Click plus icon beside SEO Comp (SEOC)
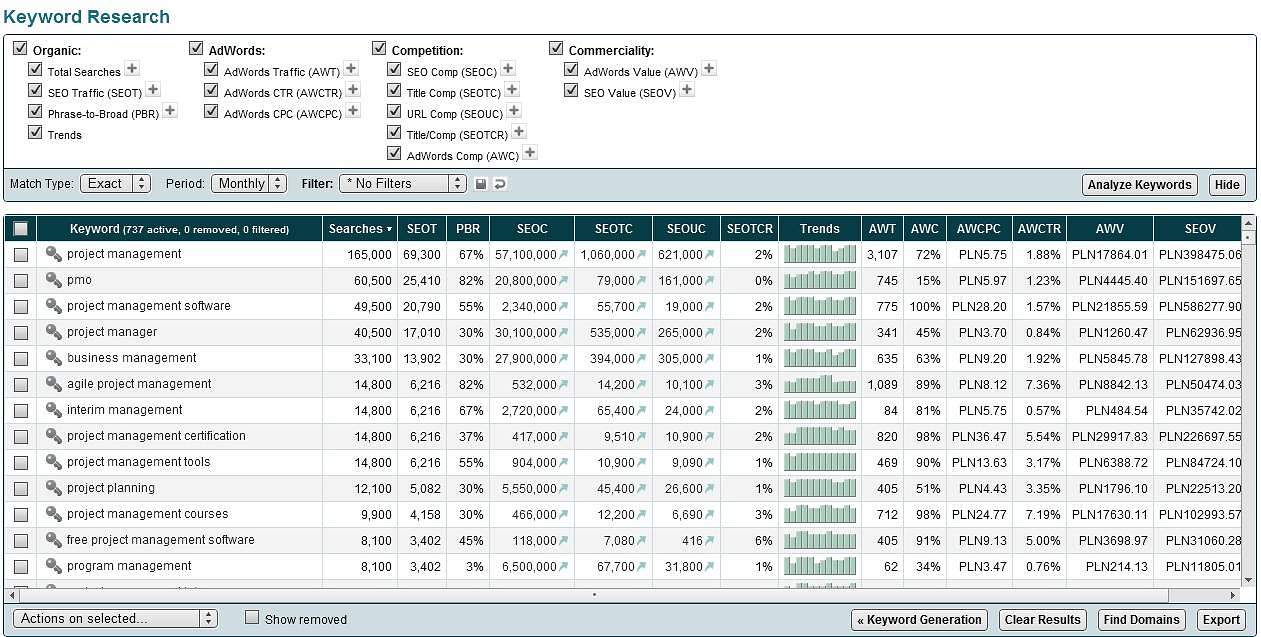Image resolution: width=1261 pixels, height=637 pixels. [508, 69]
